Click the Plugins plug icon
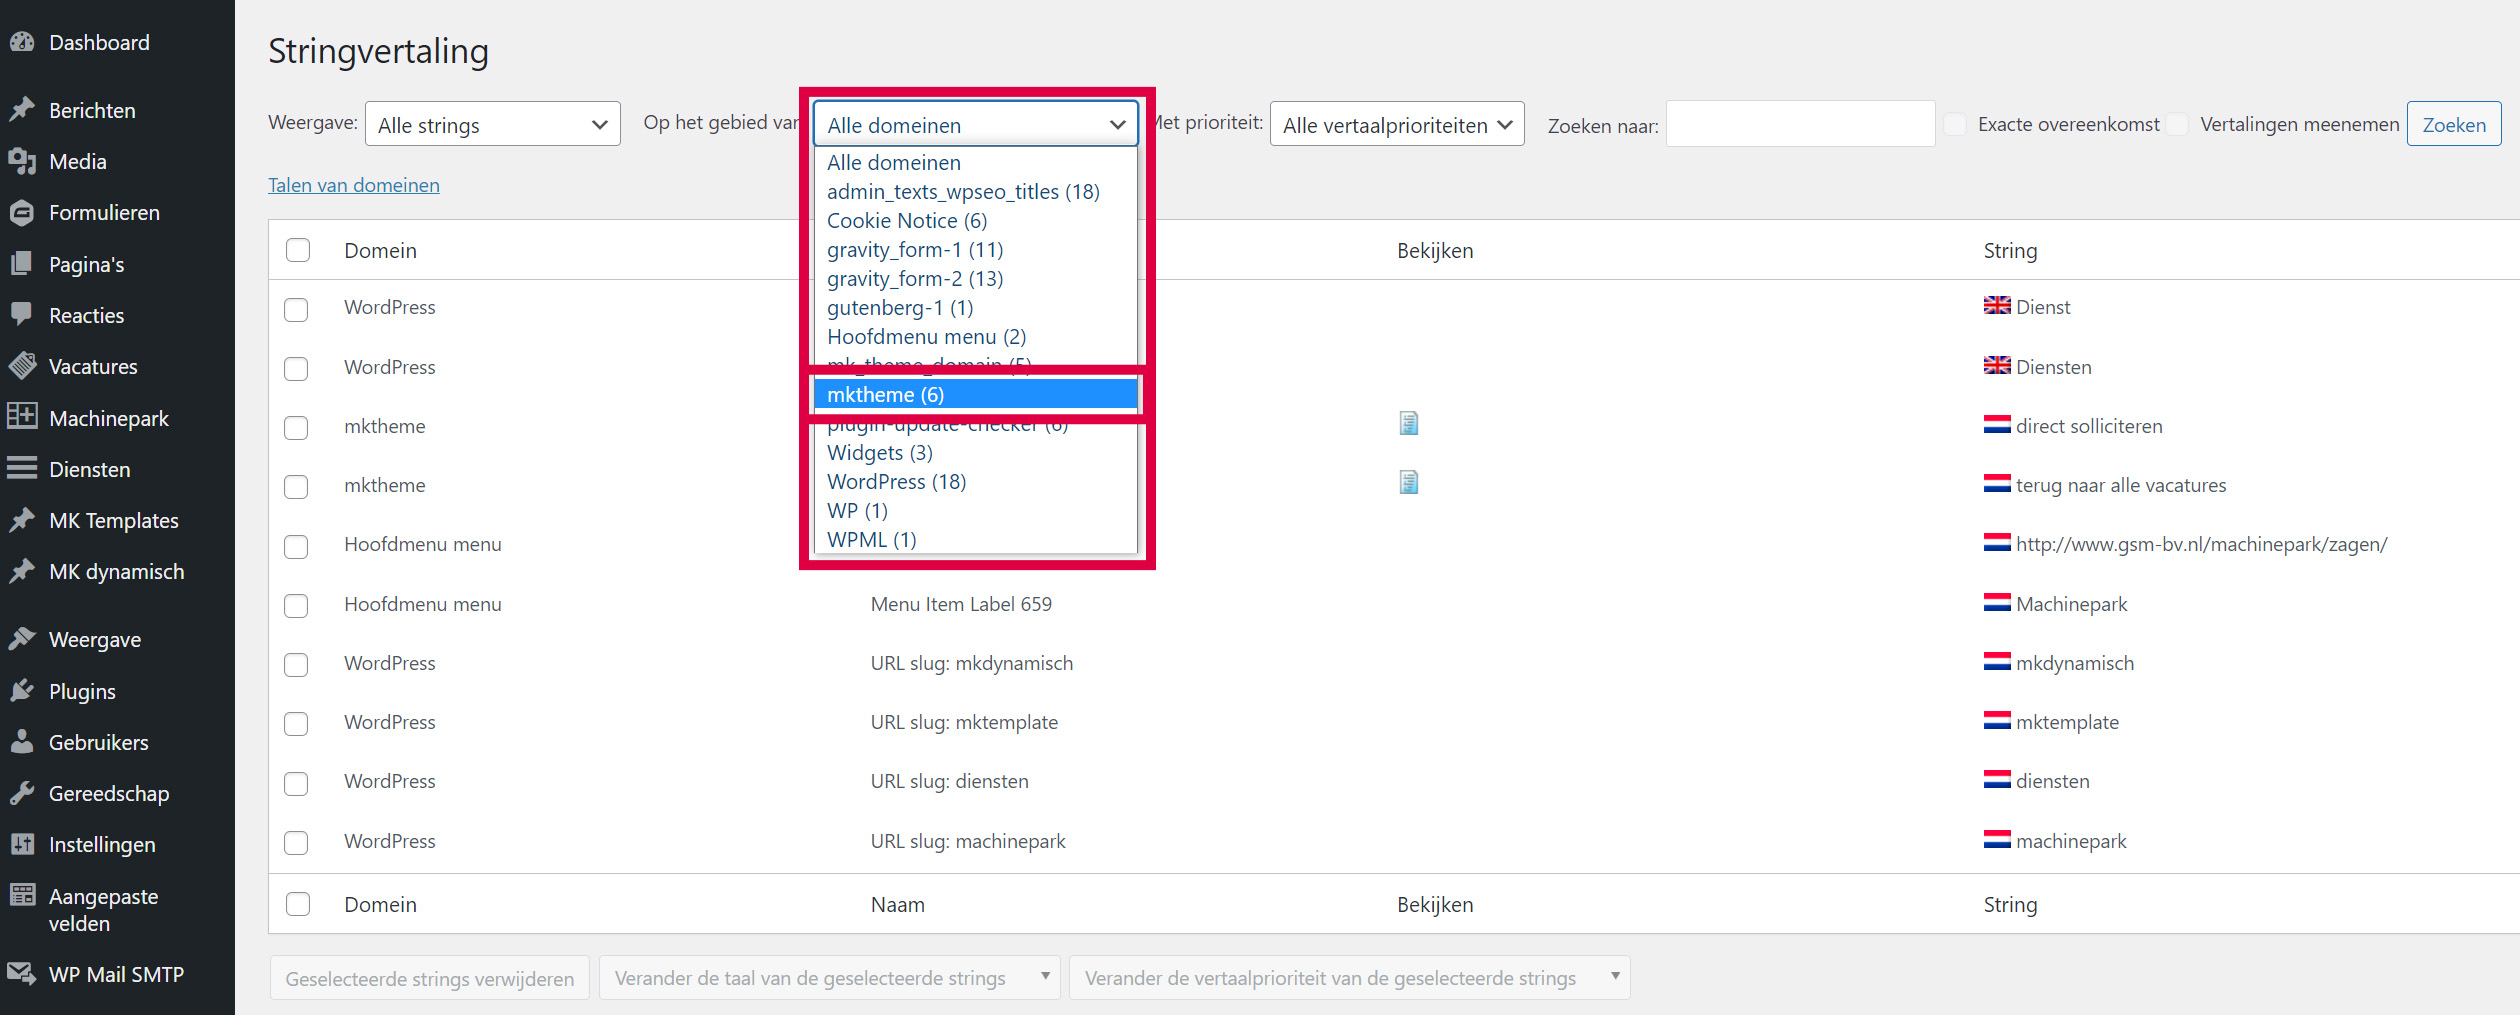2520x1015 pixels. (x=22, y=691)
